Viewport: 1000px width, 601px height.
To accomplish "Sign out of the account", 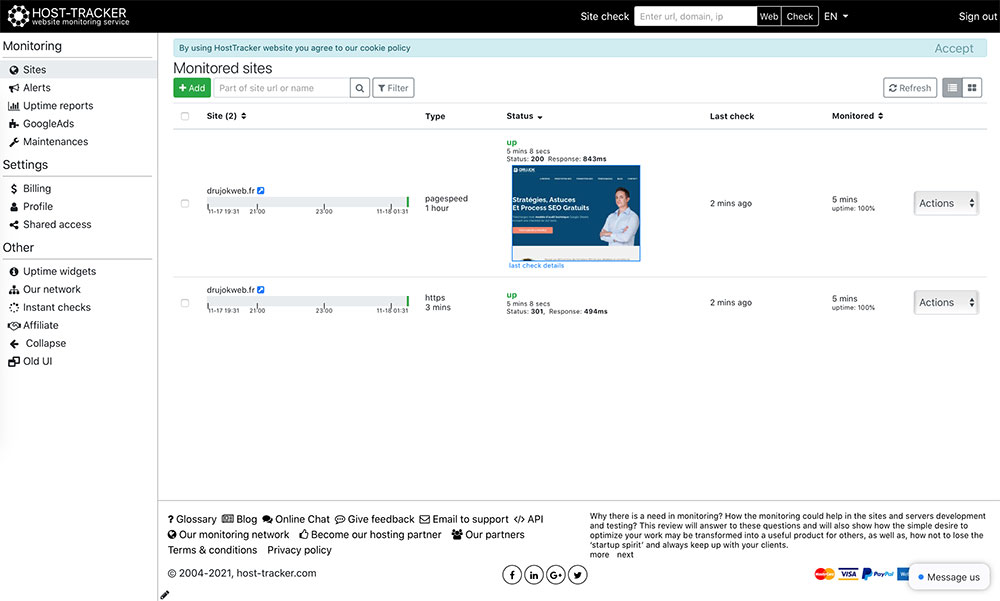I will (x=977, y=17).
